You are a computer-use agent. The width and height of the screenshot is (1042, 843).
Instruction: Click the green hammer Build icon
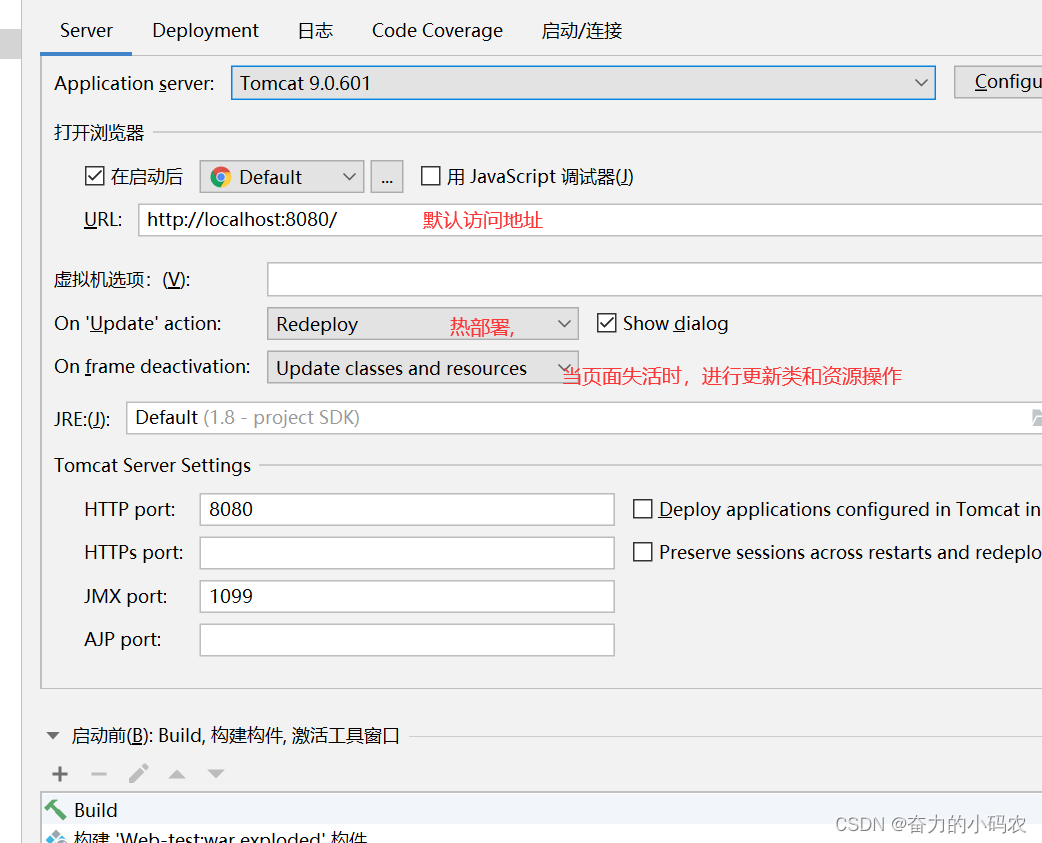point(56,809)
